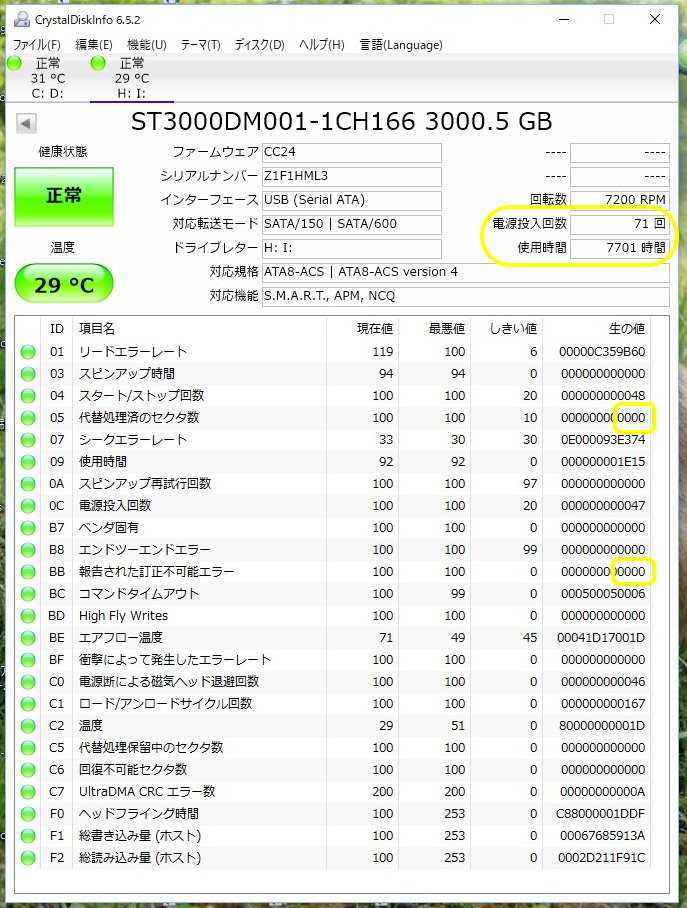687x908 pixels.
Task: Click the green status icon for シークエラーレート
Action: (28, 440)
